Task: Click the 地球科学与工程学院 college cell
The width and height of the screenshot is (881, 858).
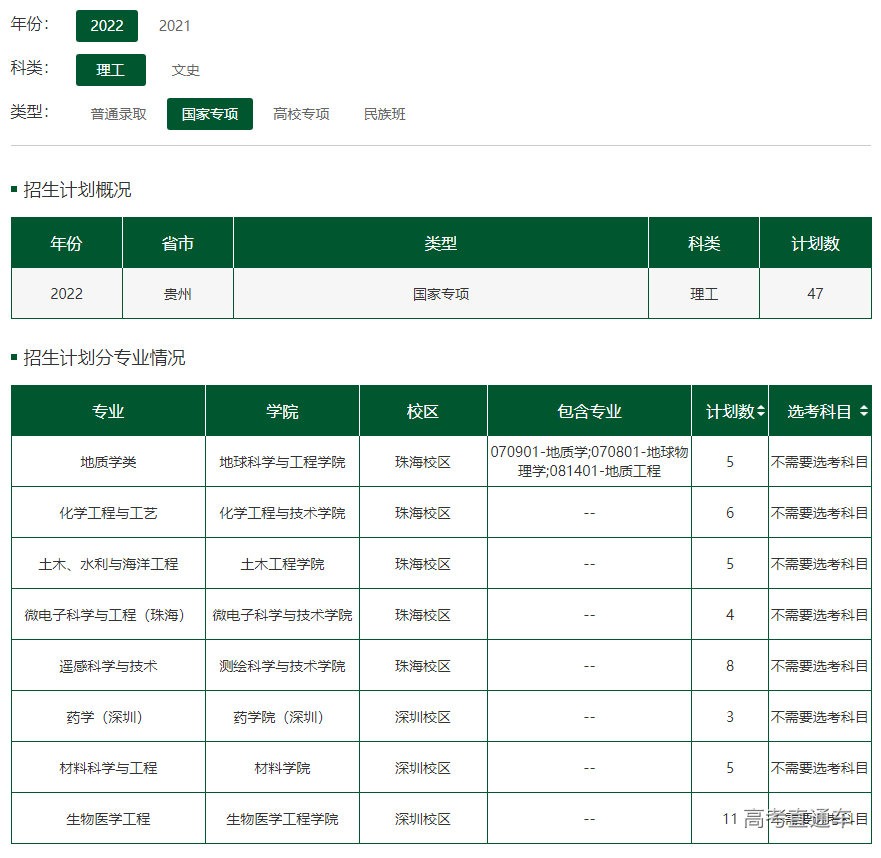Action: click(x=281, y=461)
